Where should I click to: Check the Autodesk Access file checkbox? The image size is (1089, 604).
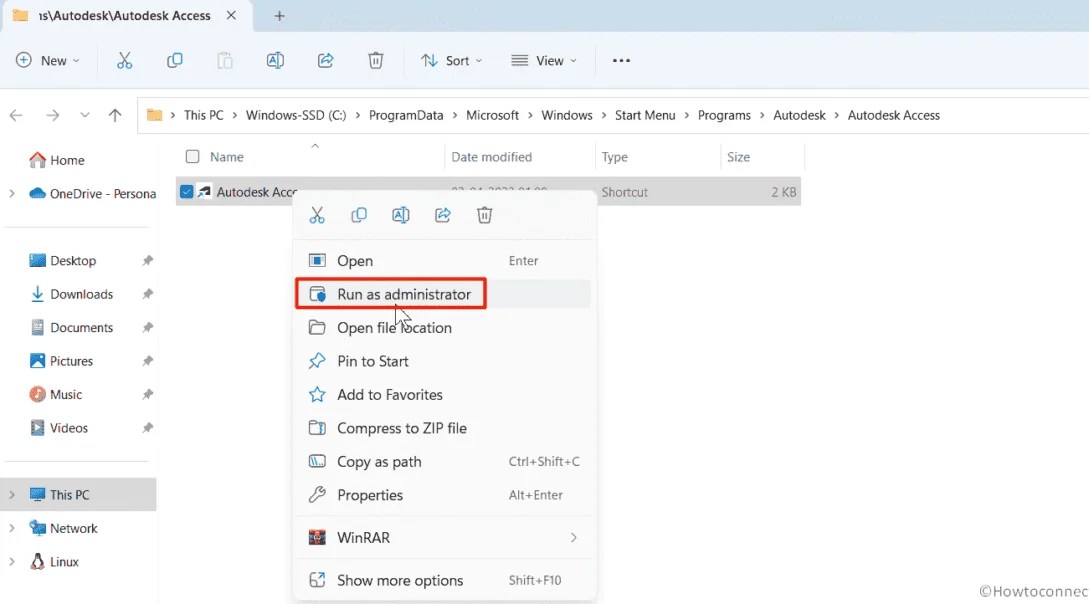coord(187,191)
